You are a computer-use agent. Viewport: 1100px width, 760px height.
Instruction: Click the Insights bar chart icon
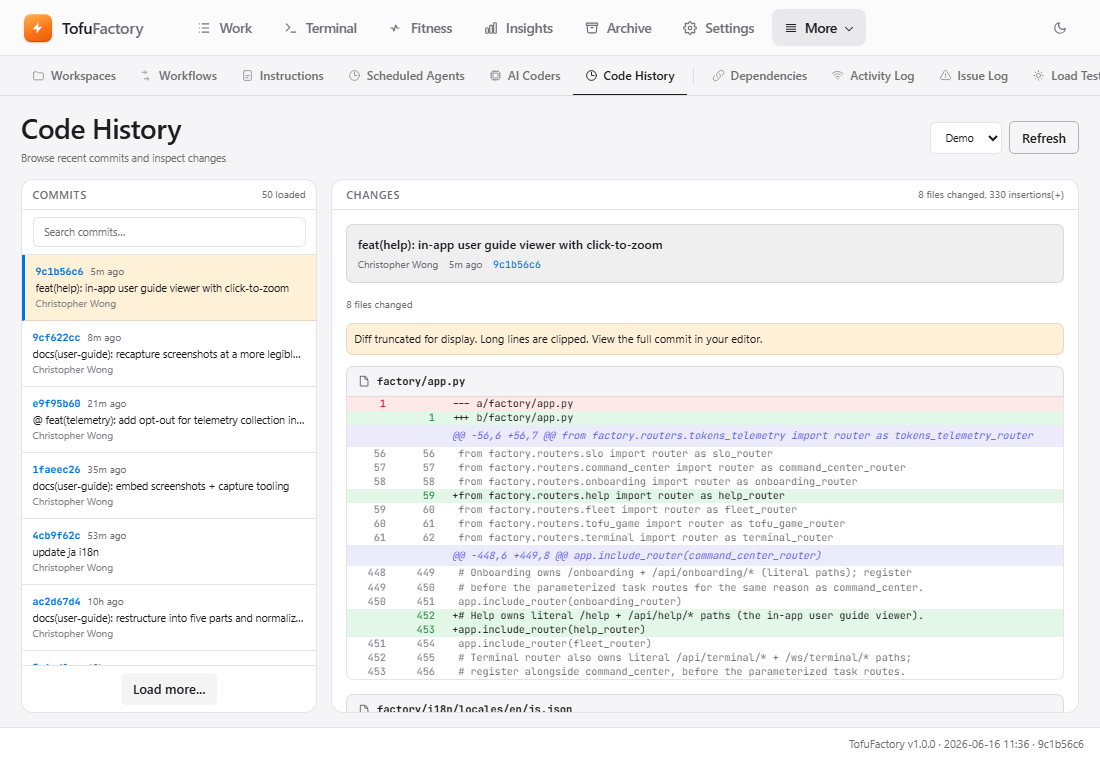(491, 28)
